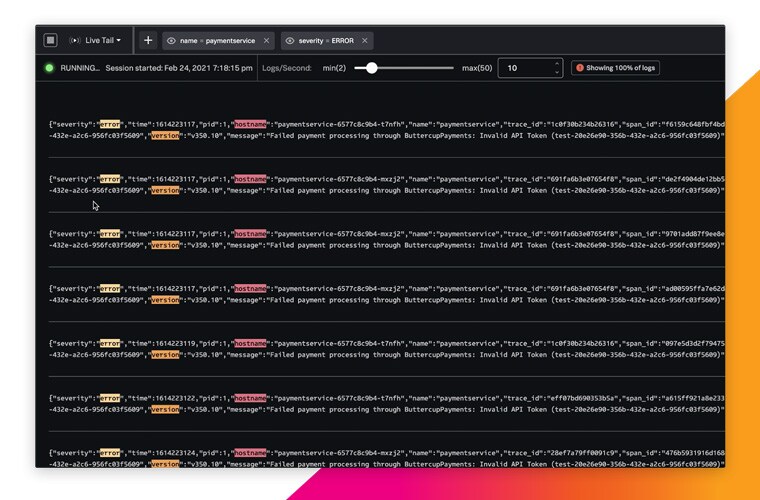Select log entry with time 1614223124
Screen dimensions: 760x500
click(x=387, y=458)
